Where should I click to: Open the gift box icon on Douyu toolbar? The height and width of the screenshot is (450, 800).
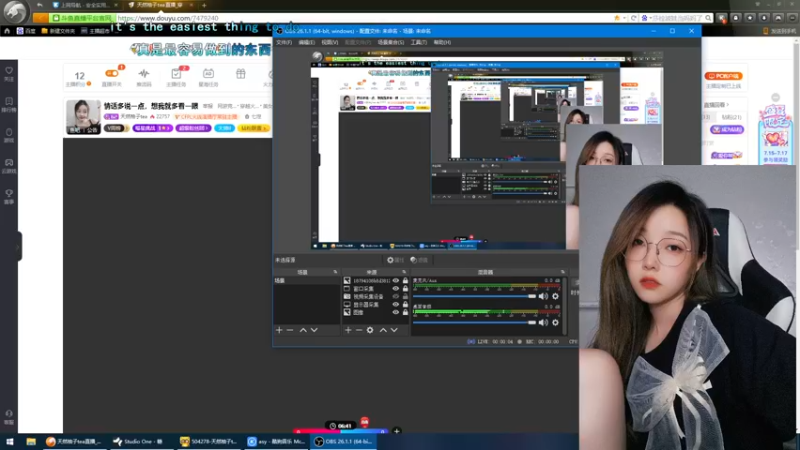(241, 74)
